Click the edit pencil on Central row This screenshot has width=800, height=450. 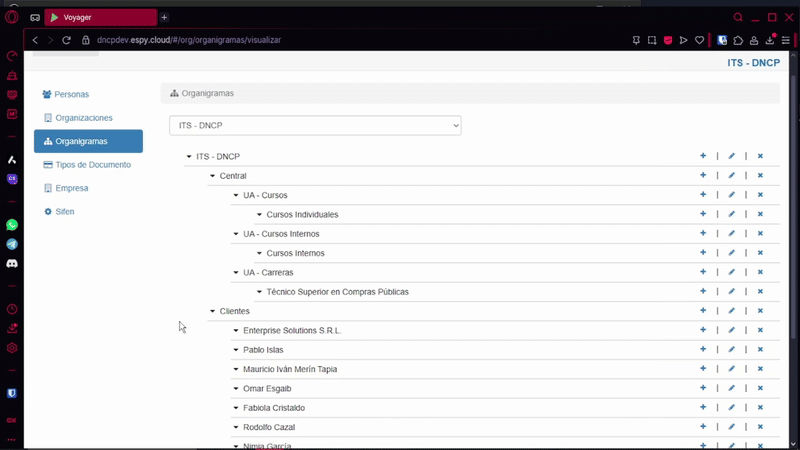pos(731,176)
